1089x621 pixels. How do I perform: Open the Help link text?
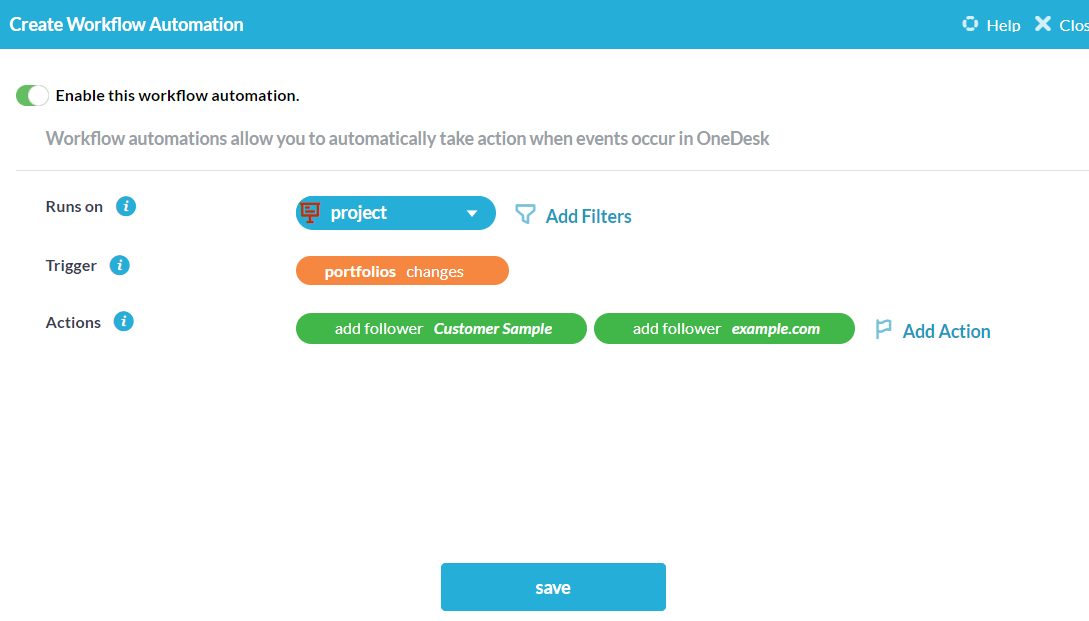point(1003,25)
